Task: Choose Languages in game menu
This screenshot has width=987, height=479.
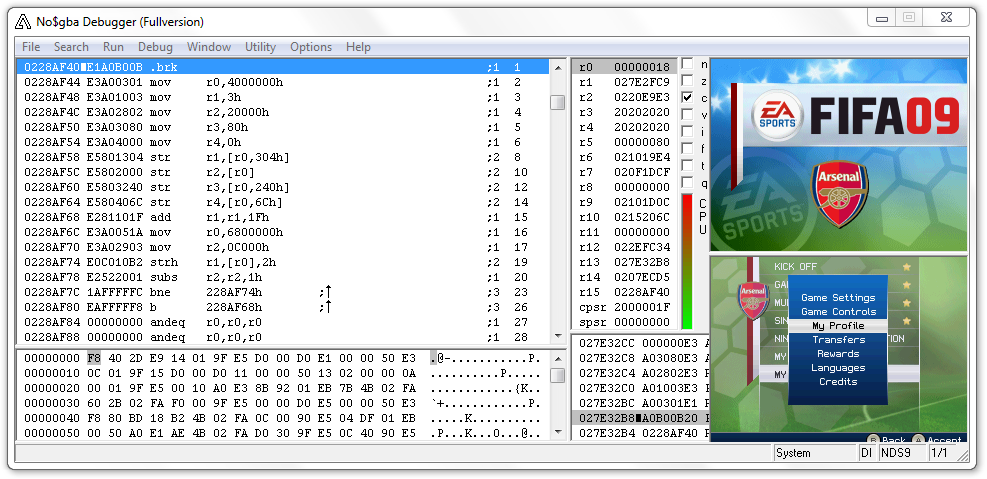Action: click(x=838, y=368)
